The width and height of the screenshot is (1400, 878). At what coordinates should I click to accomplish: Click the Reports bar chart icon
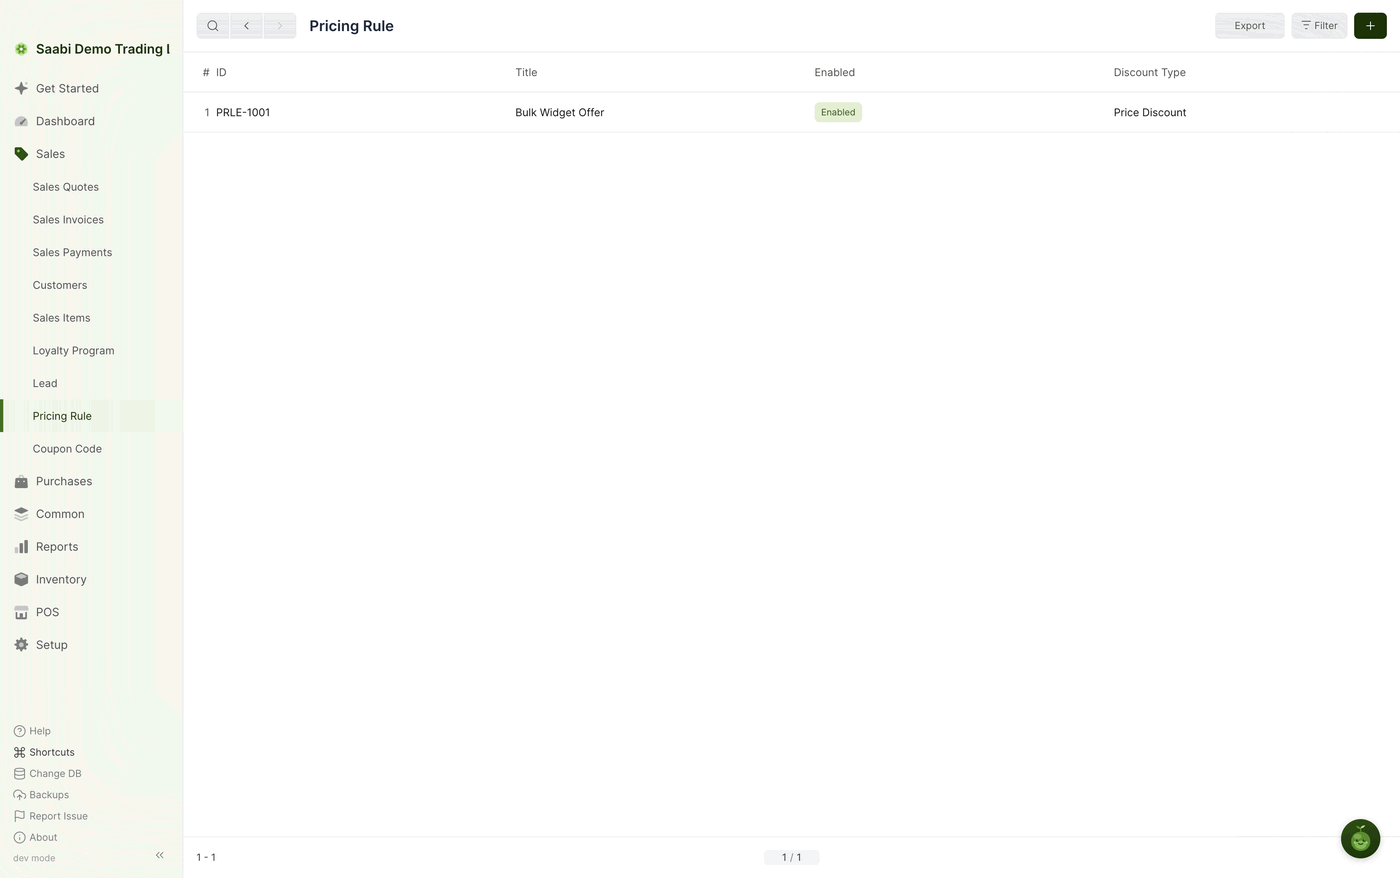tap(21, 547)
